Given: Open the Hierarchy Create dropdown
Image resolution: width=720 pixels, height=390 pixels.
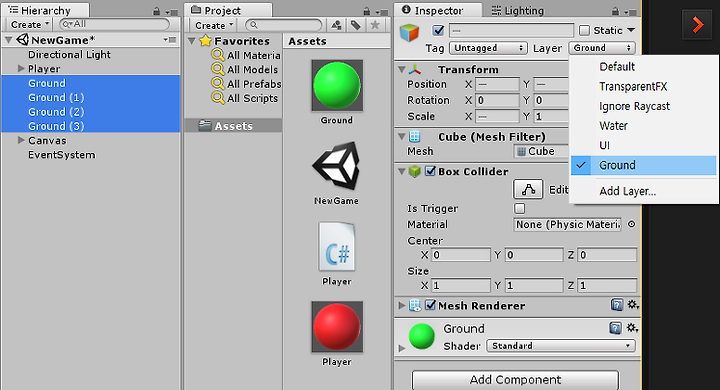Looking at the screenshot, I should (30, 24).
